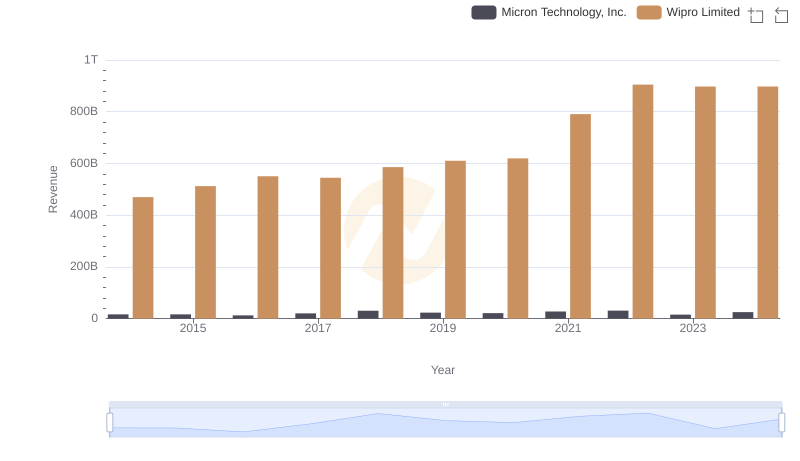Click the Wipro Limited bar for 2017
This screenshot has height=461, width=800.
[x=330, y=248]
